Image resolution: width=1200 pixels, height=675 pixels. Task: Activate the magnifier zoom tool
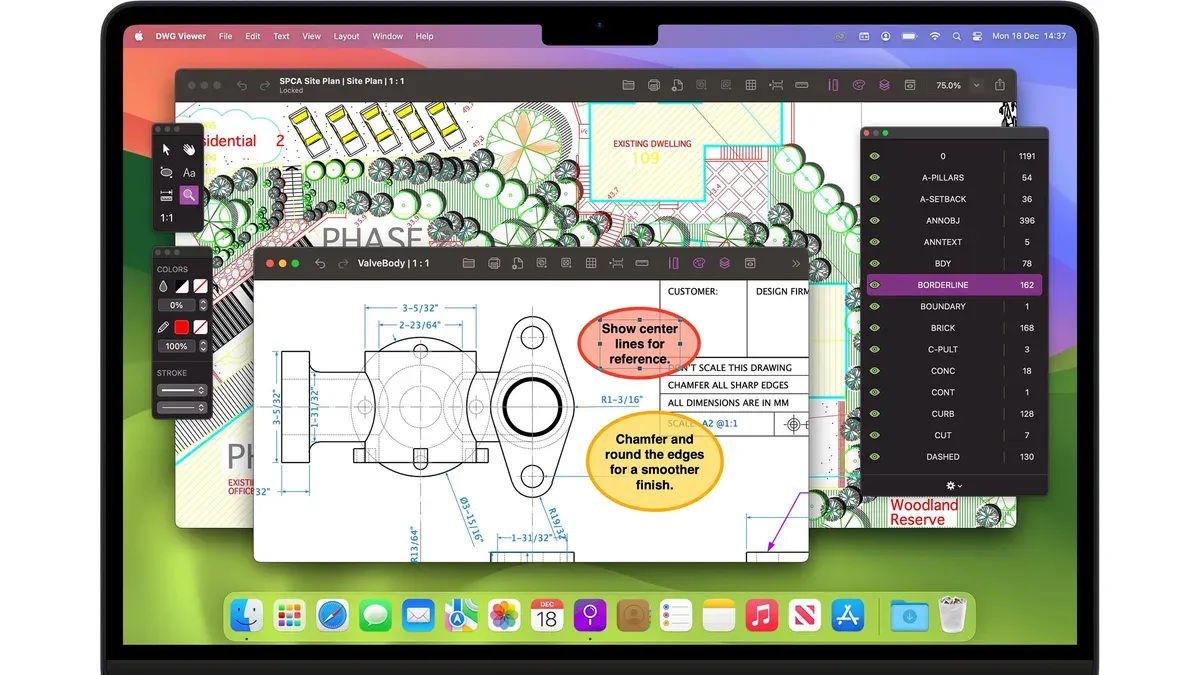[189, 195]
